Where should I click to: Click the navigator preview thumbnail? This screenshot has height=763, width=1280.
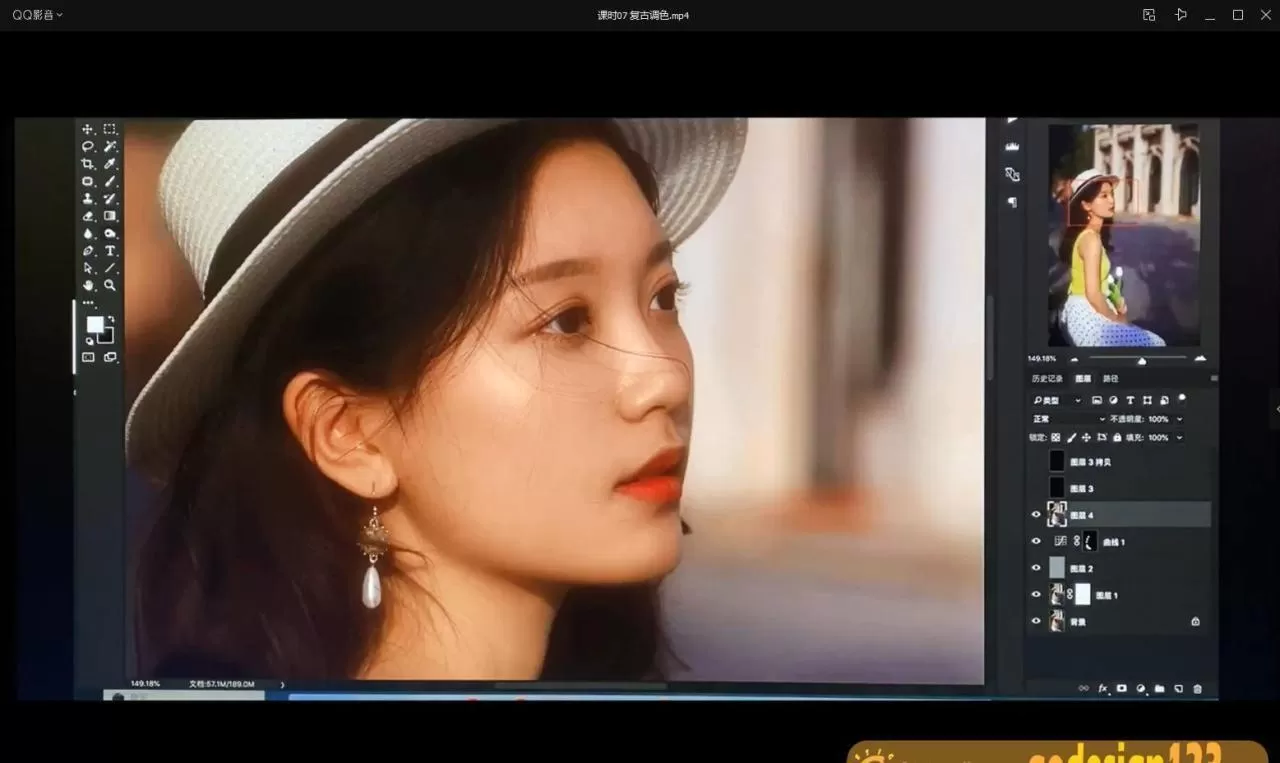[1123, 235]
